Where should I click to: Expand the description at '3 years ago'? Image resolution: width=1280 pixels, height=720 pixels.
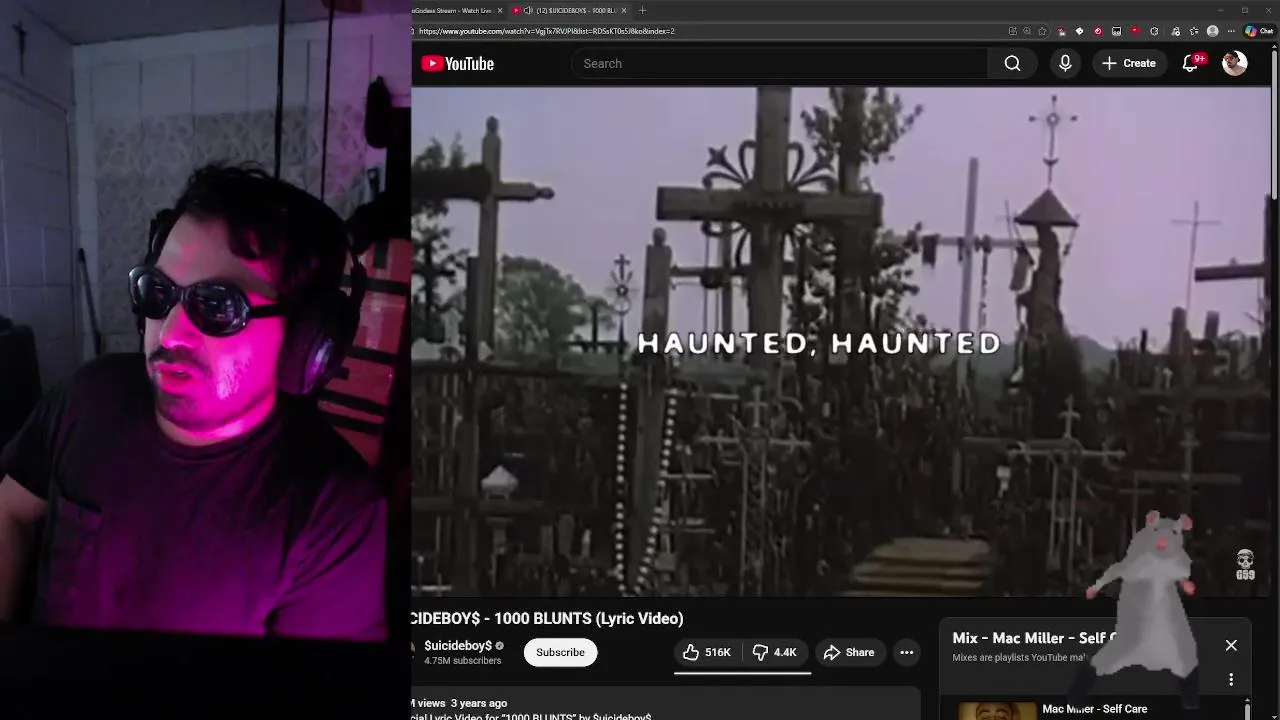478,703
